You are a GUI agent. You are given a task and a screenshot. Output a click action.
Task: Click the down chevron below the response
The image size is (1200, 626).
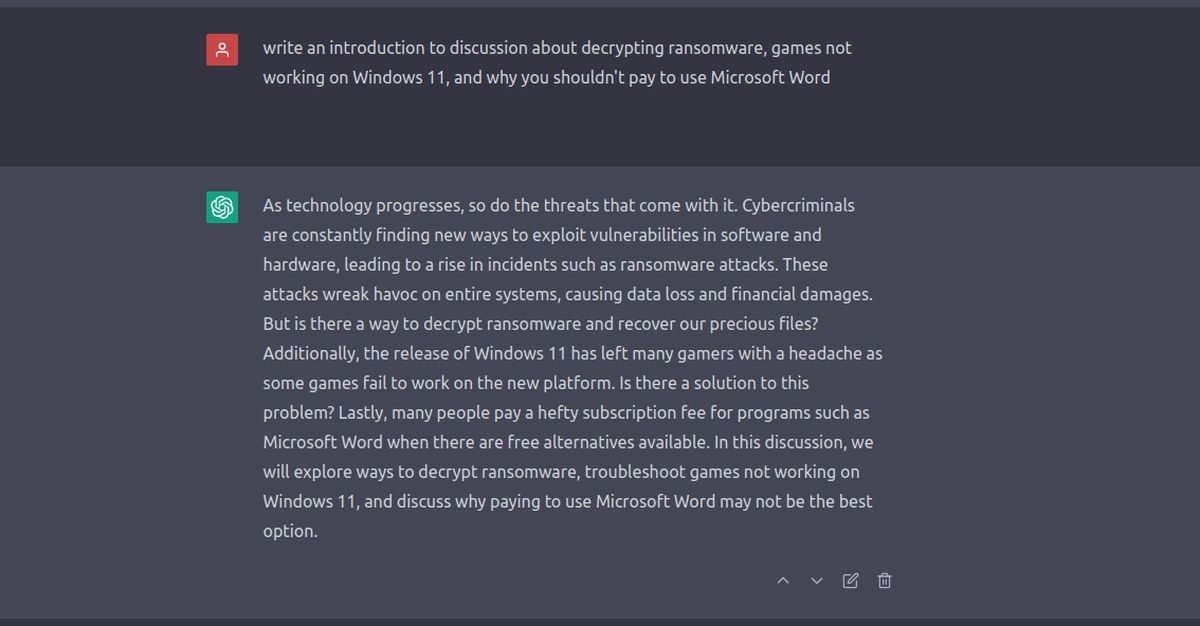pyautogui.click(x=817, y=580)
